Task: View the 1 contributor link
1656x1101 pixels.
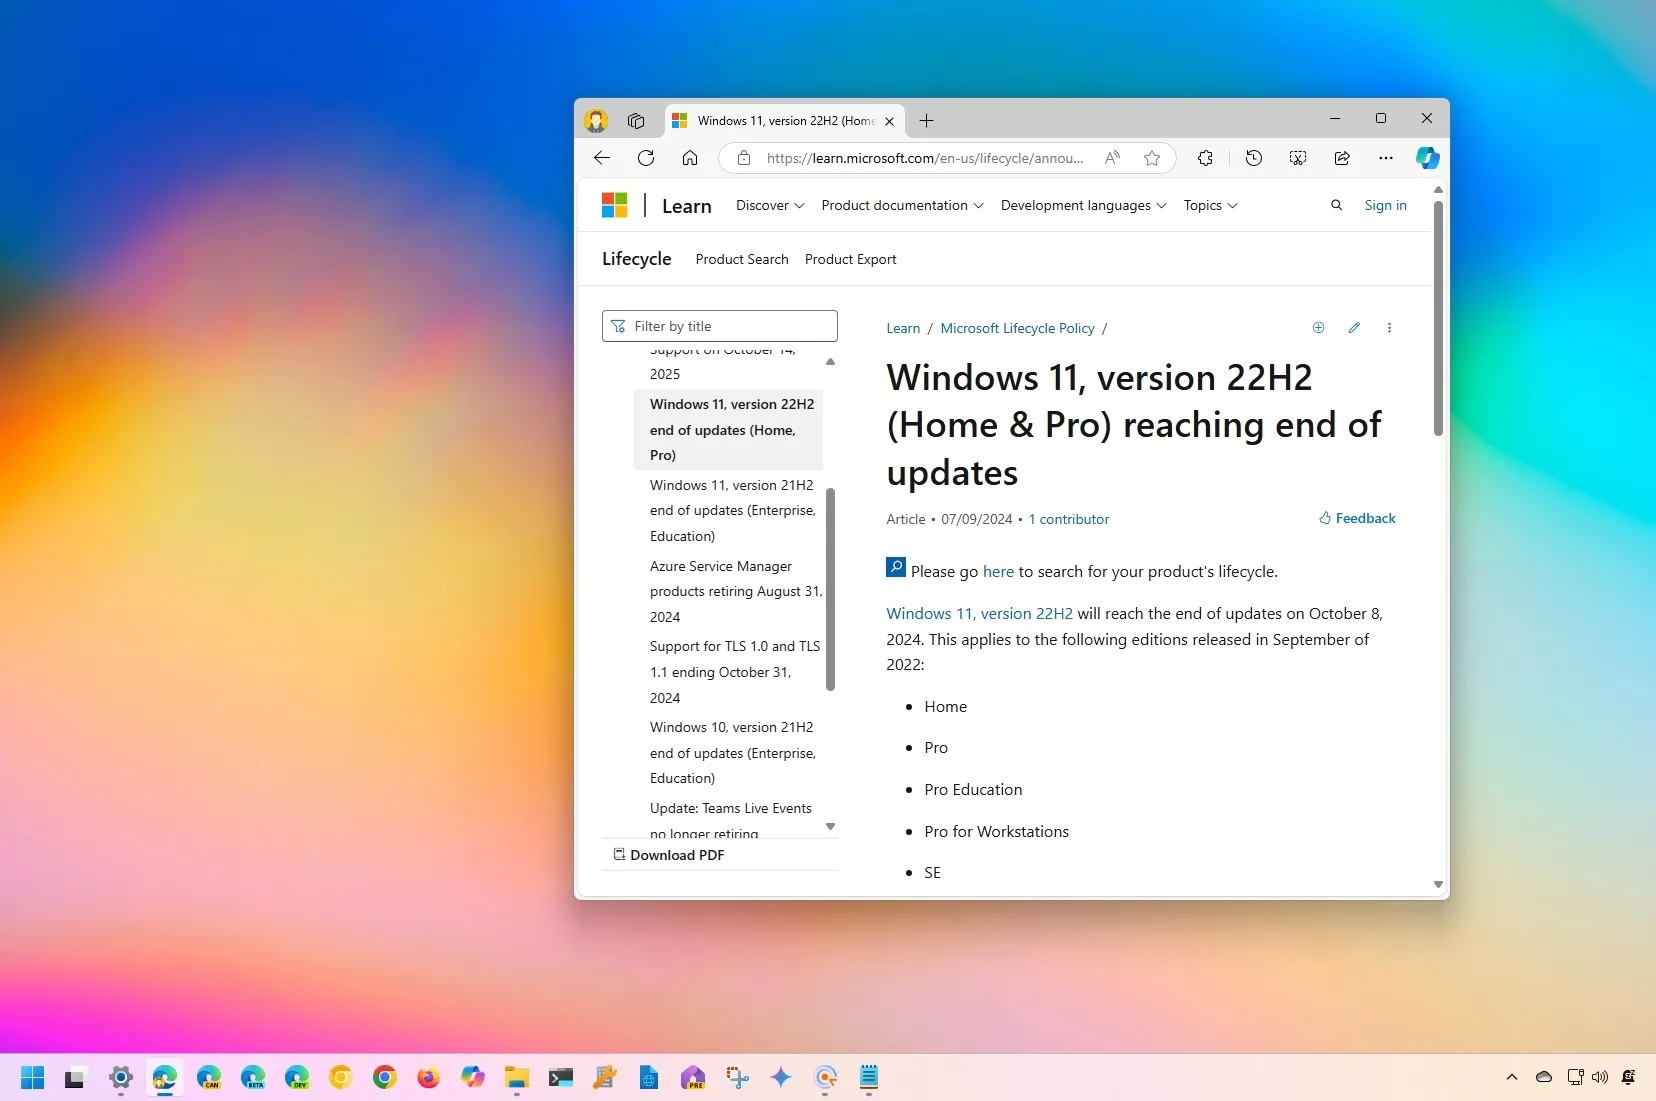Action: (1069, 519)
